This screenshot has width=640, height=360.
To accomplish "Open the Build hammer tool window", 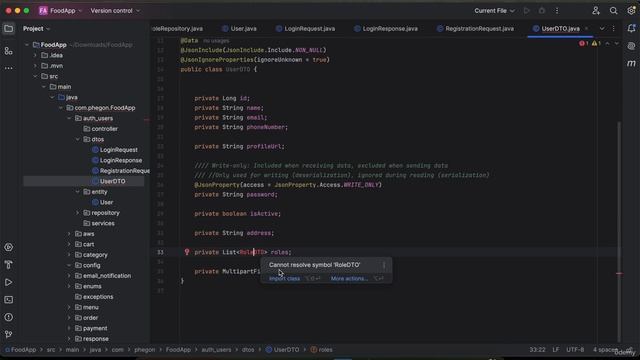I will pyautogui.click(x=9, y=265).
